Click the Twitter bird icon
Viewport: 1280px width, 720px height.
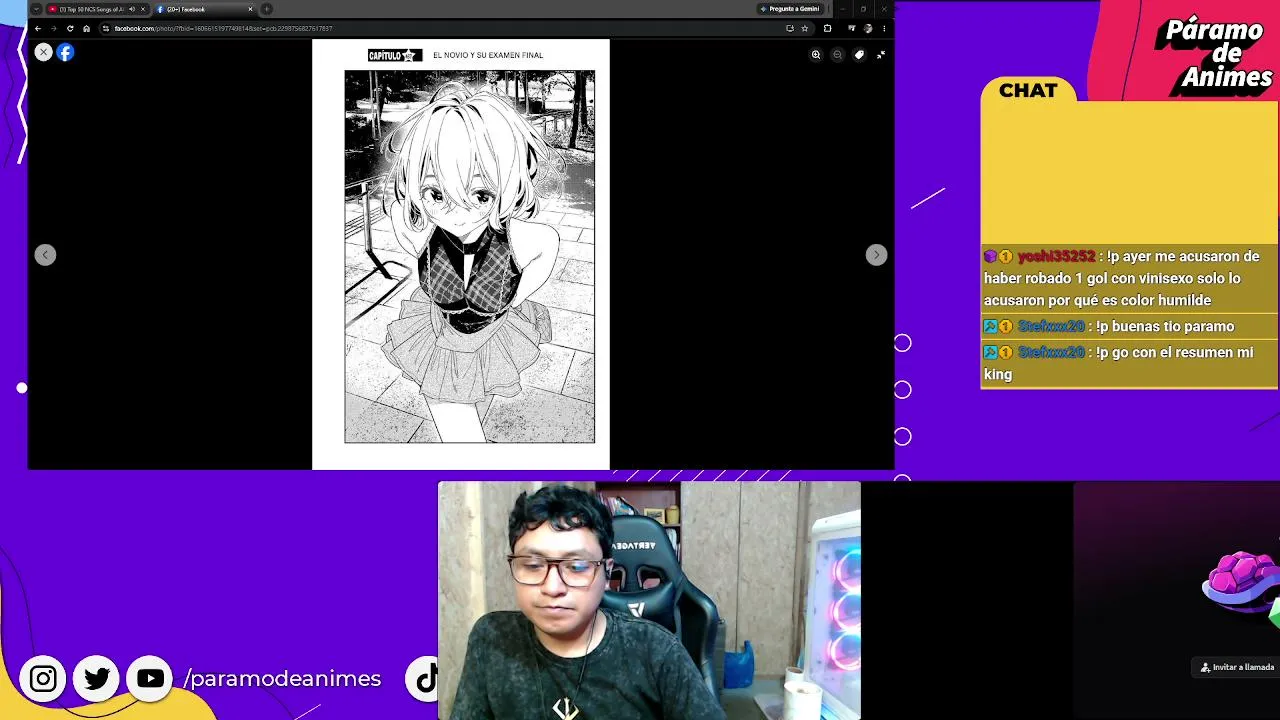click(x=97, y=679)
